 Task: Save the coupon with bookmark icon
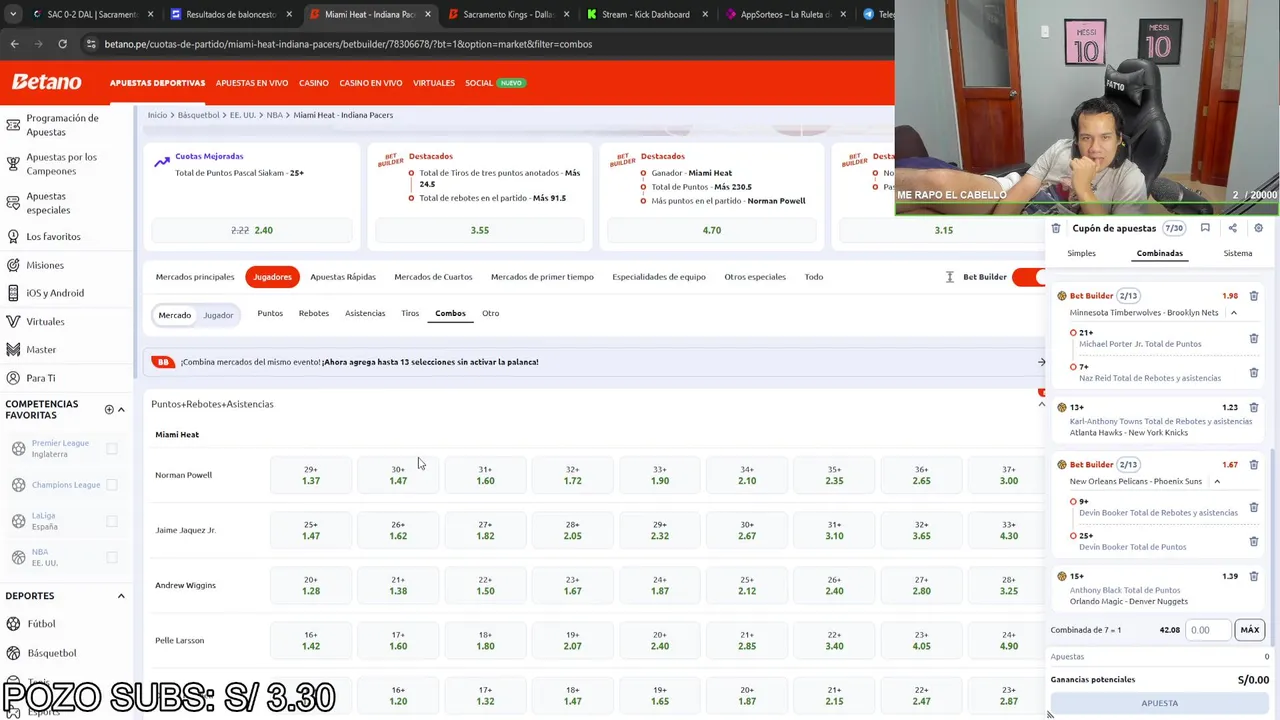(x=1205, y=228)
